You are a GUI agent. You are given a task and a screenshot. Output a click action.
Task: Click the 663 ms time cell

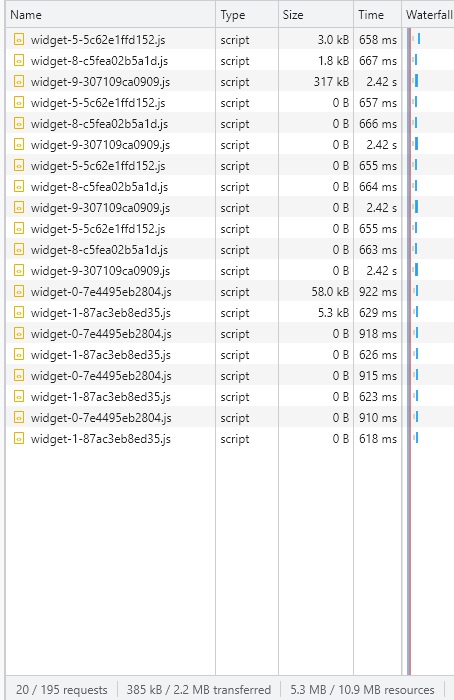coord(378,250)
